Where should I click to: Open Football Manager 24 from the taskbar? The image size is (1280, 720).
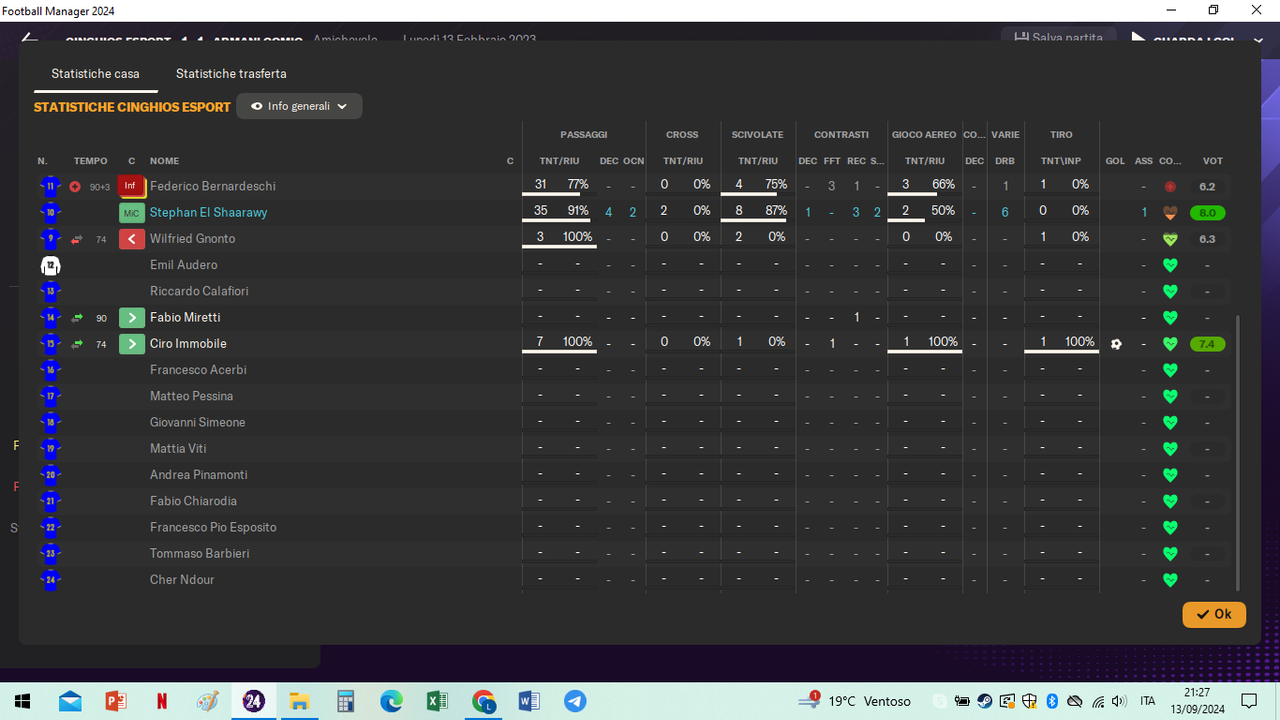pos(253,701)
